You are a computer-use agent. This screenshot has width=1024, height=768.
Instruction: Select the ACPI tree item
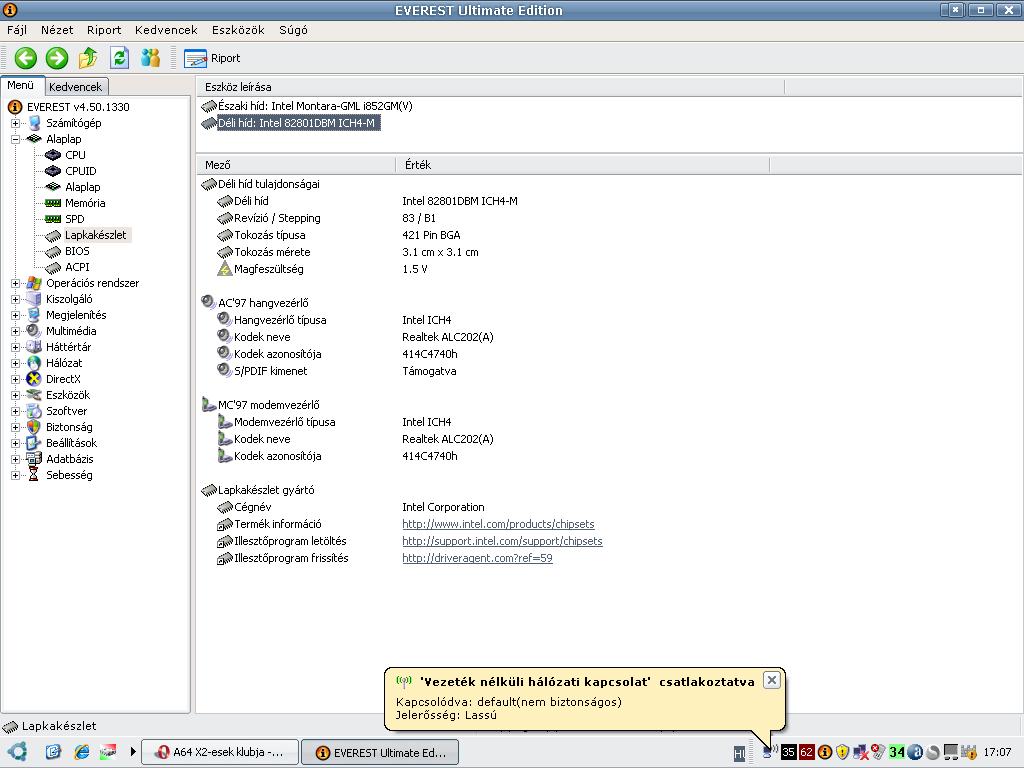click(77, 267)
